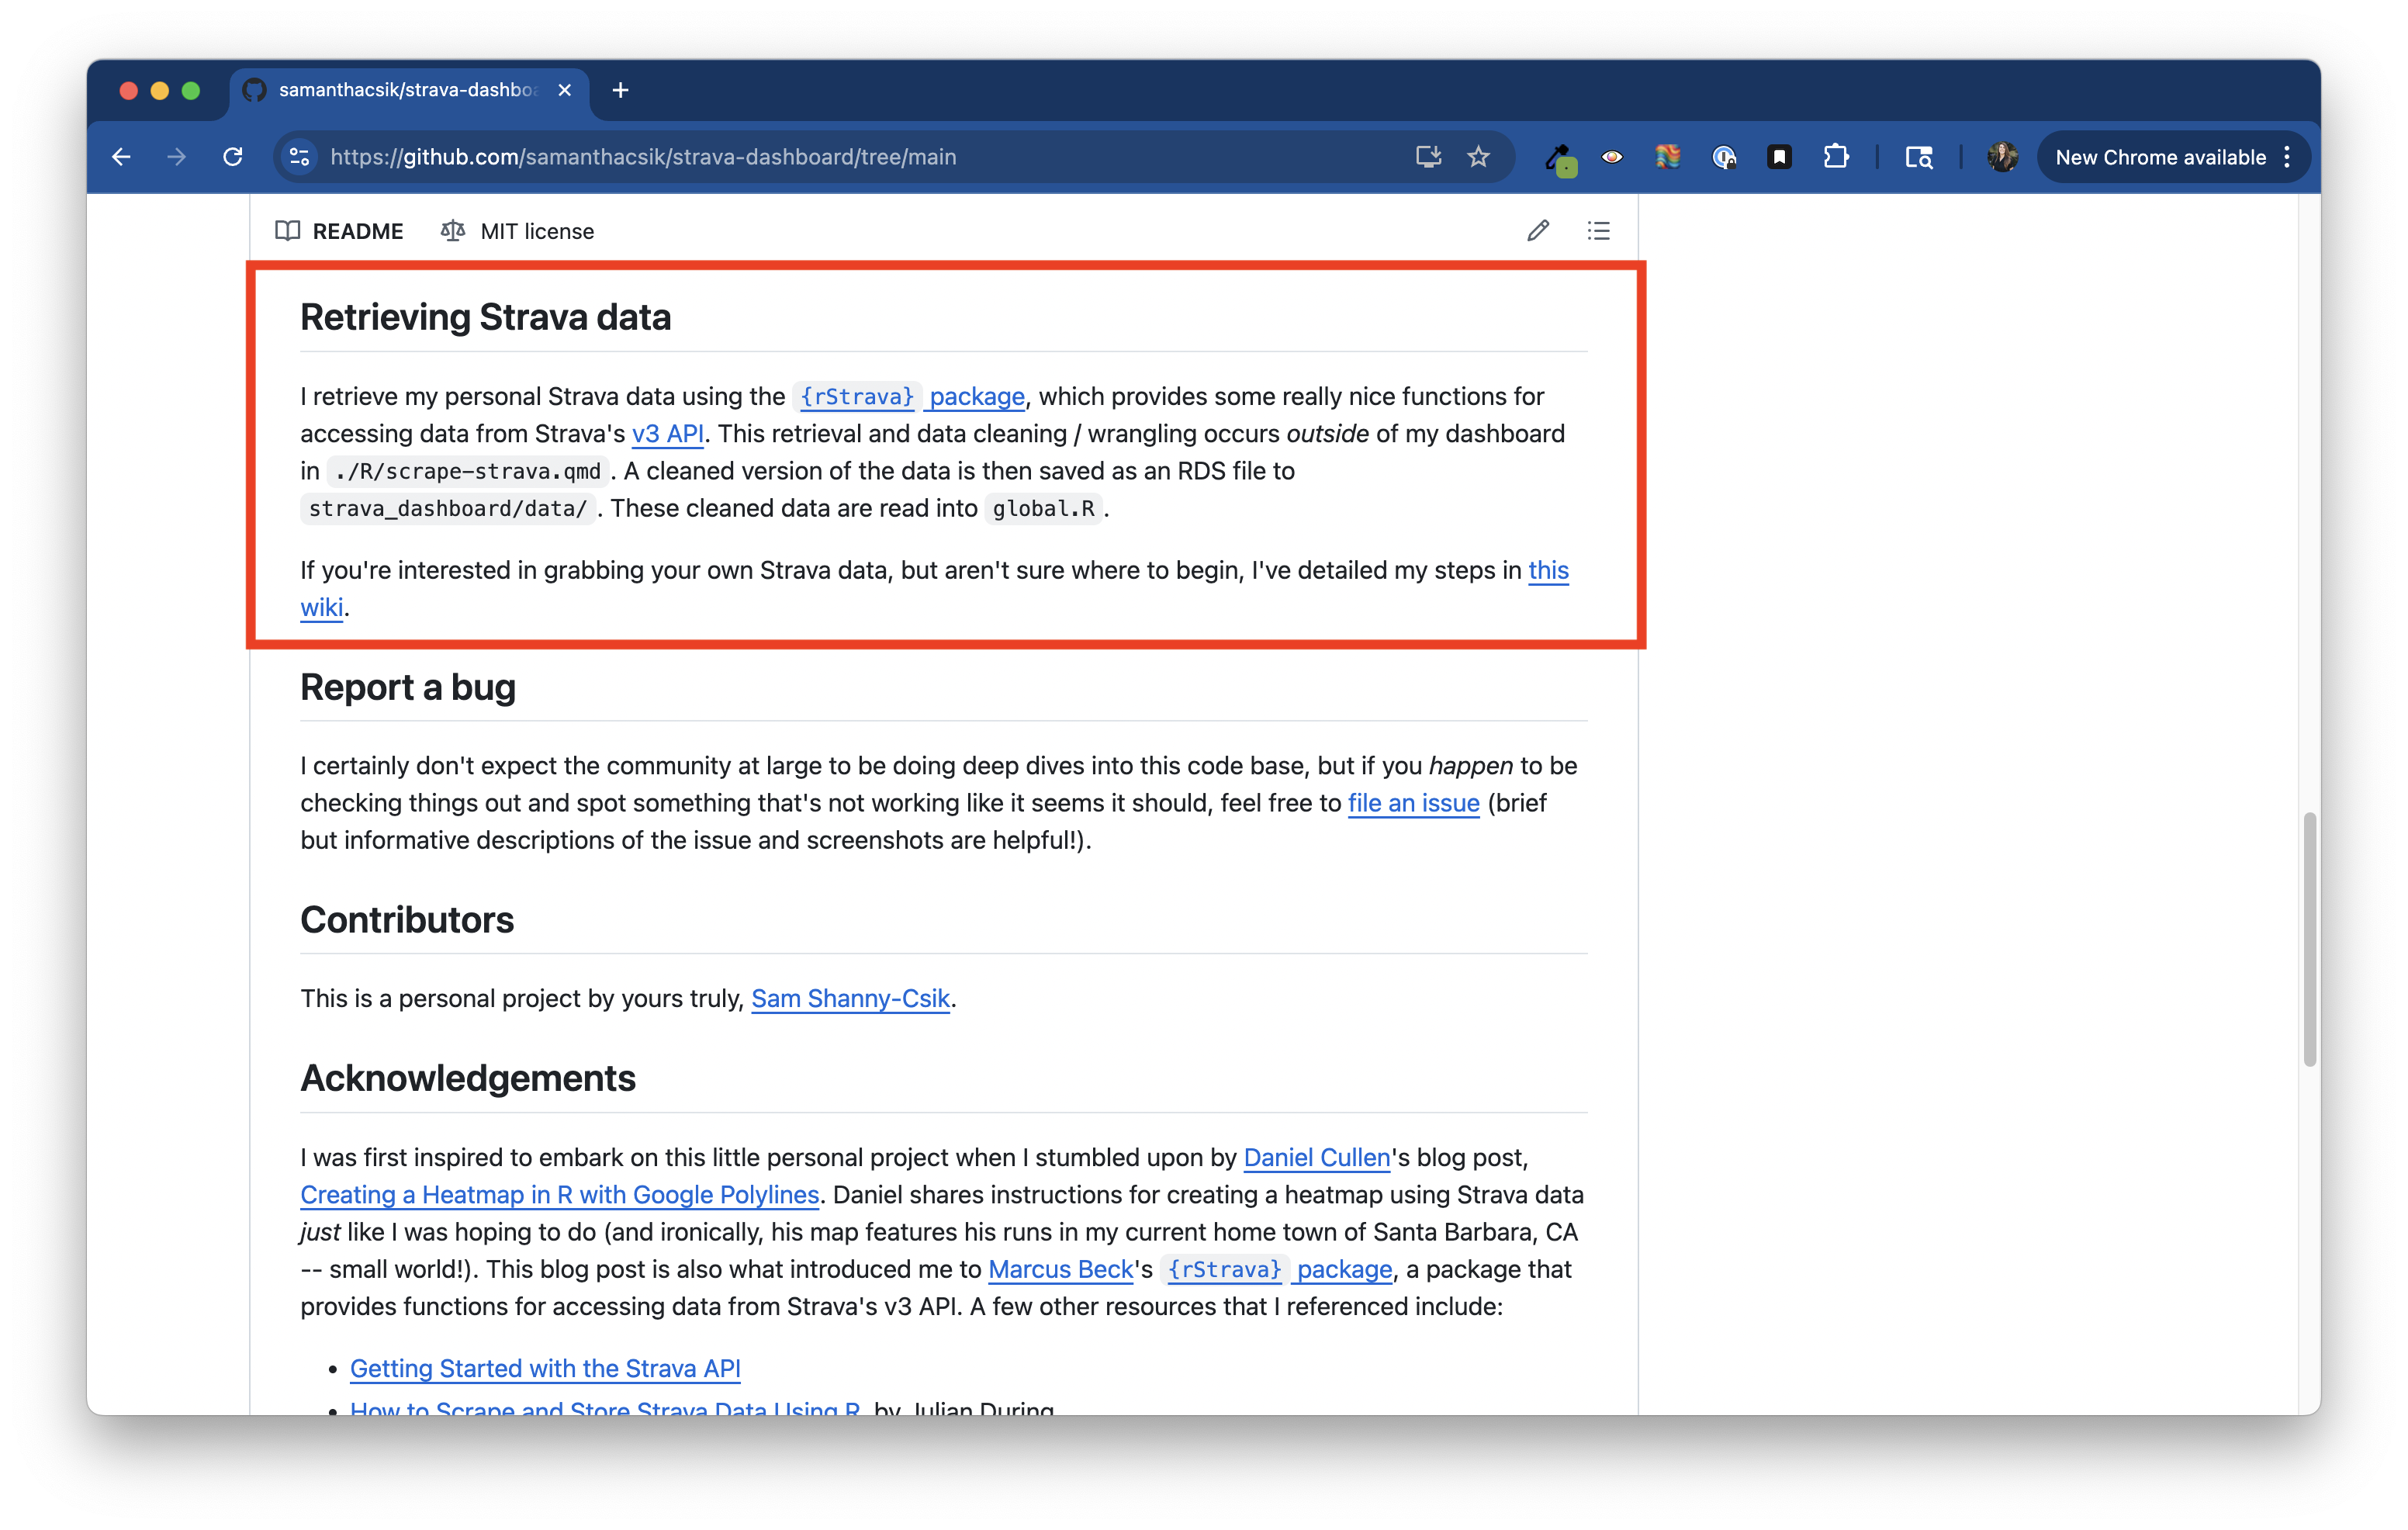The image size is (2408, 1530).
Task: Open the Chrome profile avatar
Action: 2002,157
